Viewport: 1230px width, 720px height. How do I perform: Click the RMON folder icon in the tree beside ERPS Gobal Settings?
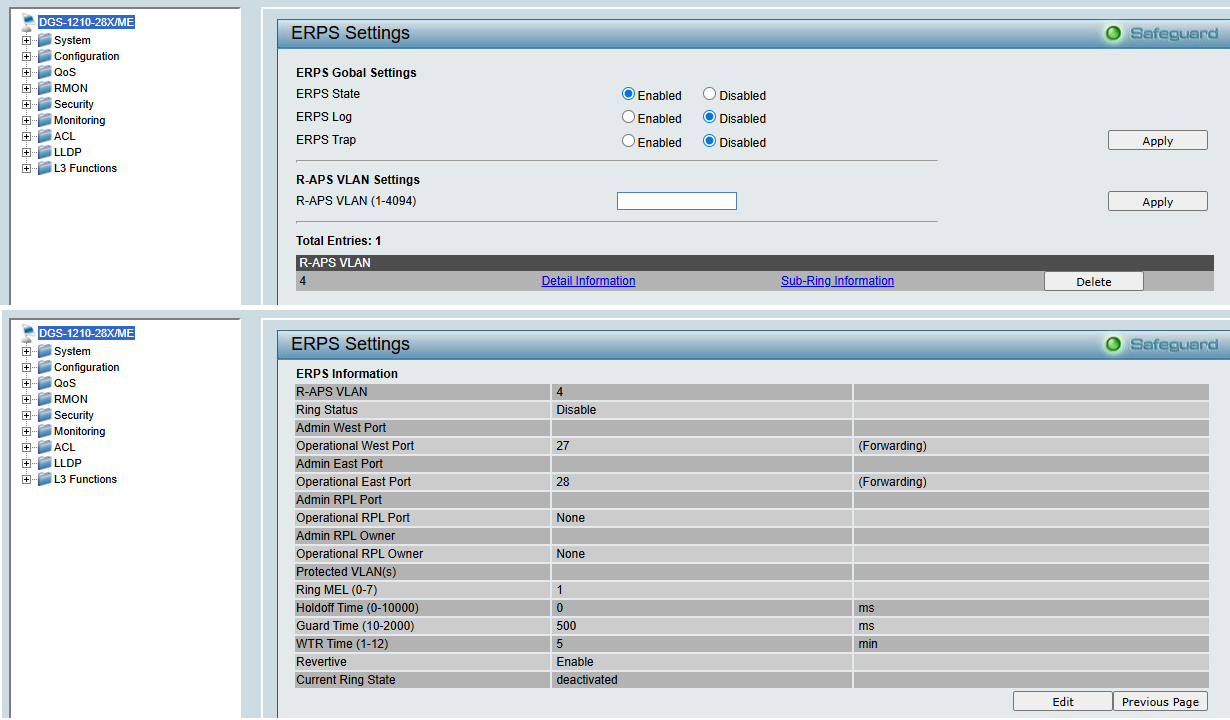click(x=45, y=88)
